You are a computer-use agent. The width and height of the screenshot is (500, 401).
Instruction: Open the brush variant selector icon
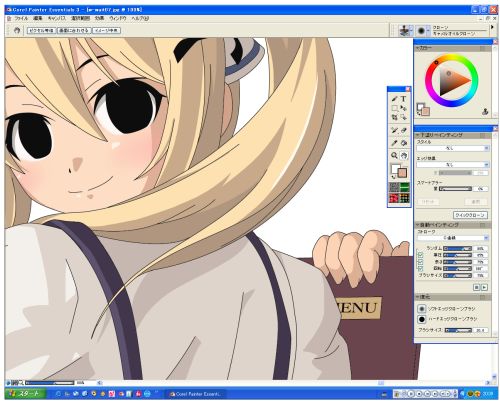click(x=422, y=30)
